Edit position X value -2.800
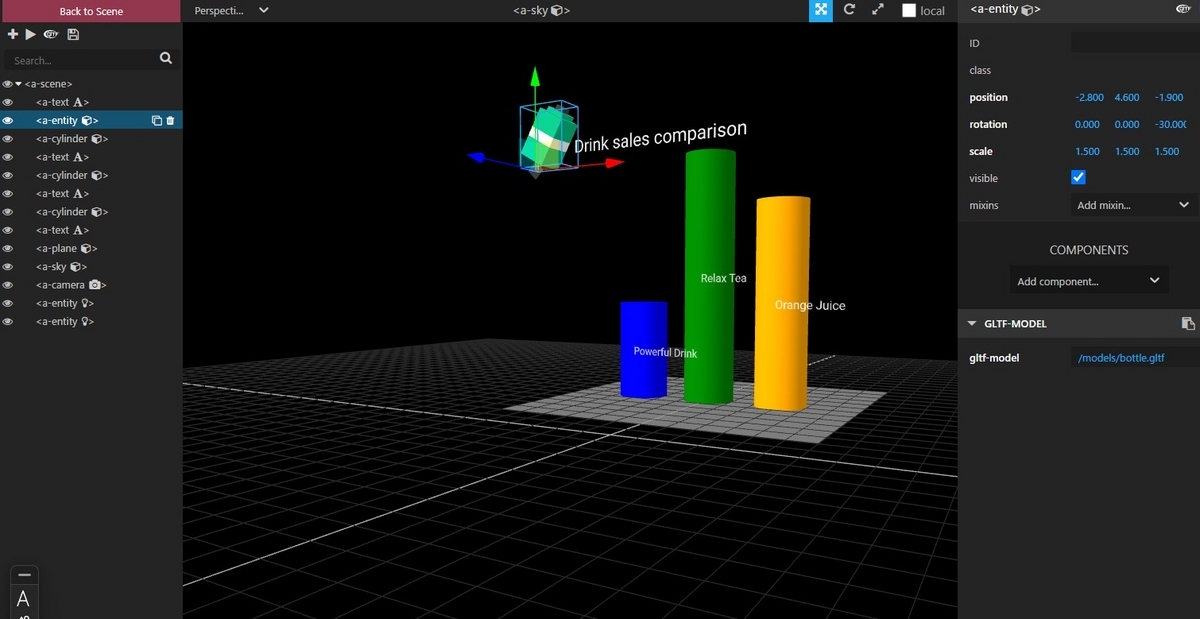Image resolution: width=1200 pixels, height=619 pixels. (x=1089, y=98)
